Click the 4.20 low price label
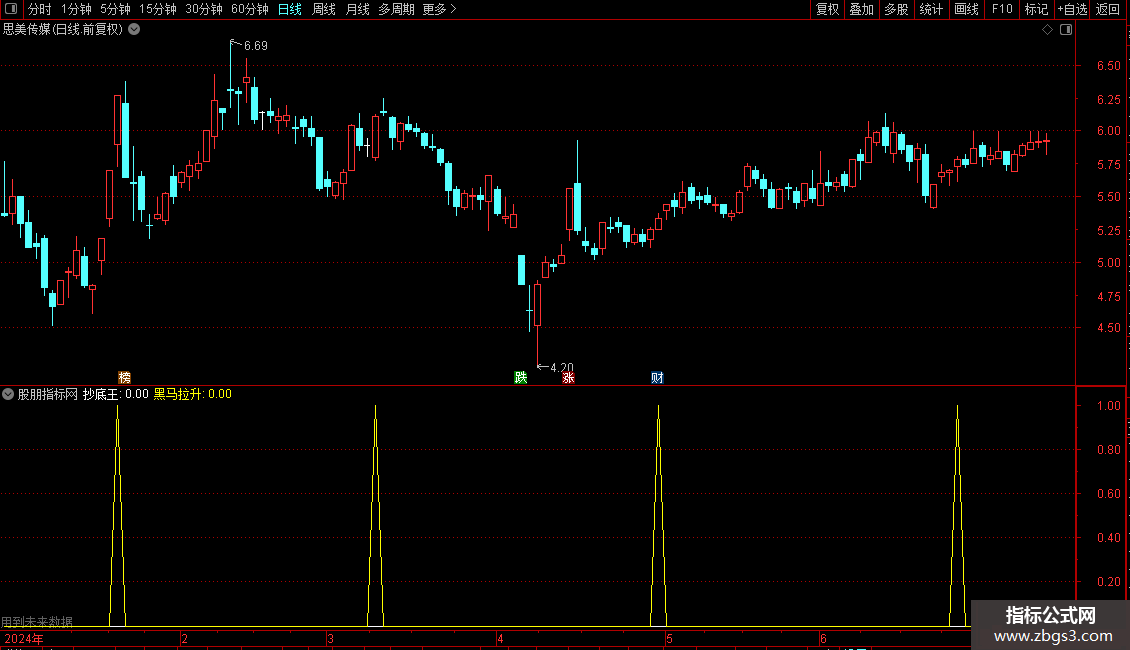The width and height of the screenshot is (1130, 650). pos(561,368)
